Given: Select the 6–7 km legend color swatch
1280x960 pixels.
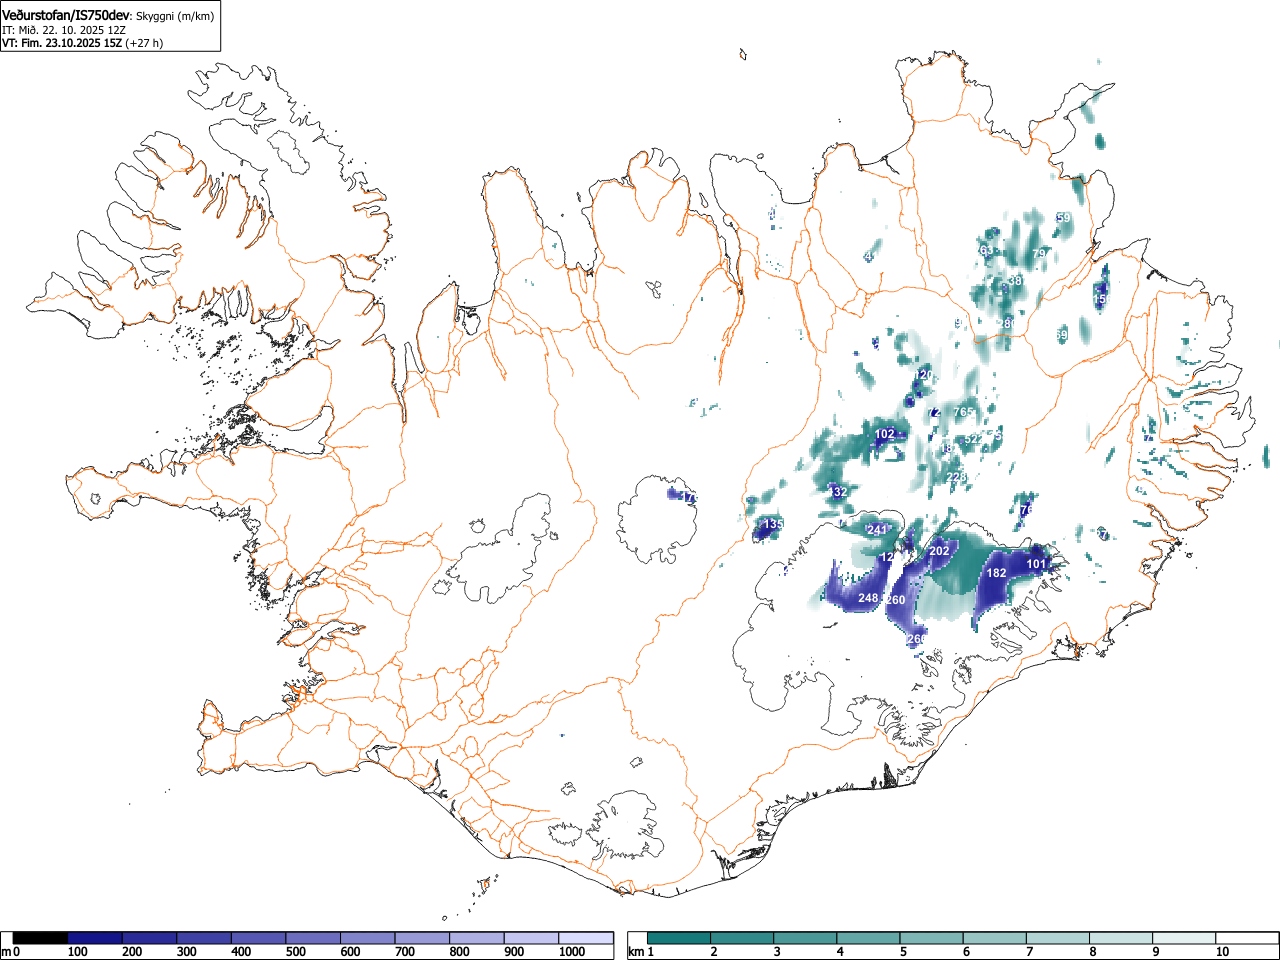Looking at the screenshot, I should point(995,938).
